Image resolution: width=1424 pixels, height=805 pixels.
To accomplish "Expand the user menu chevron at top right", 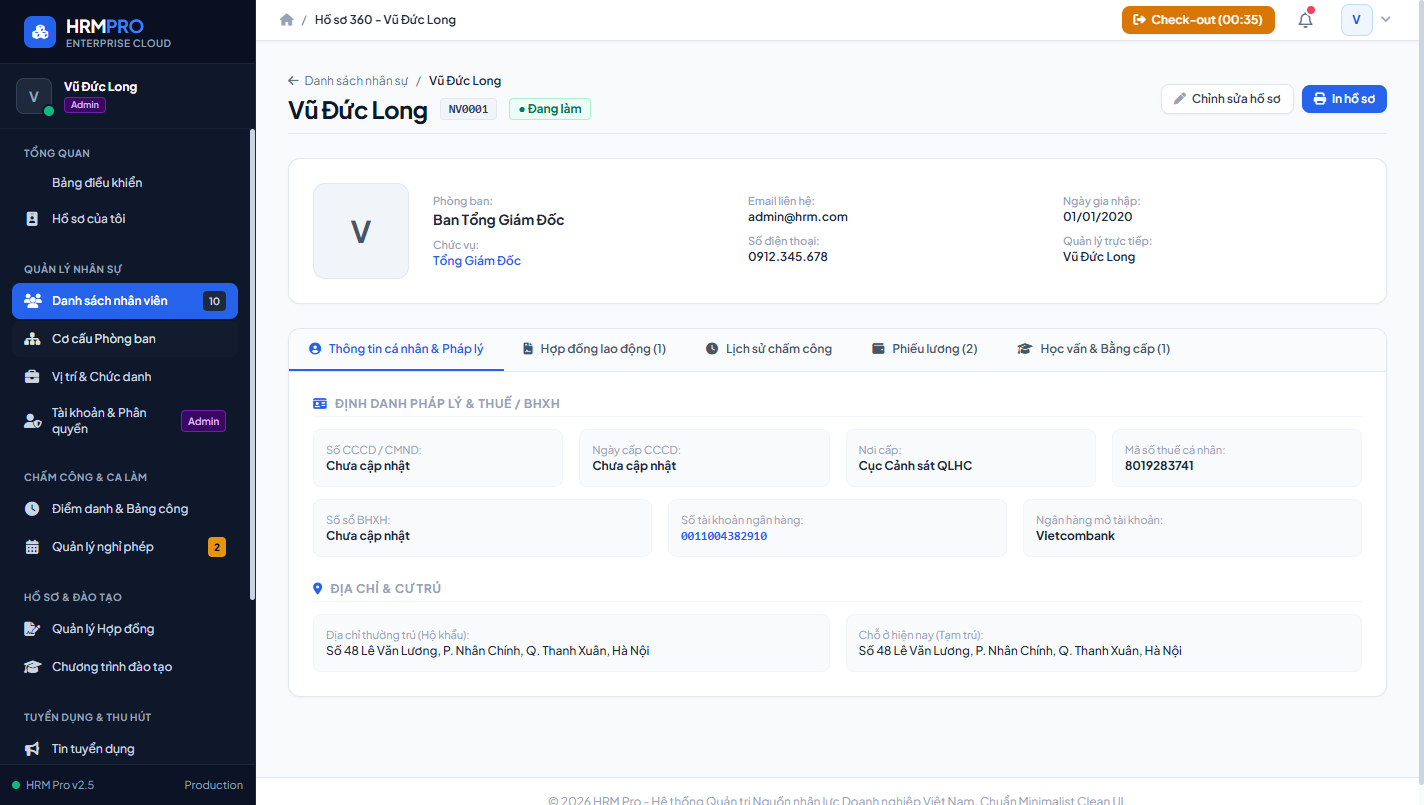I will tap(1386, 20).
